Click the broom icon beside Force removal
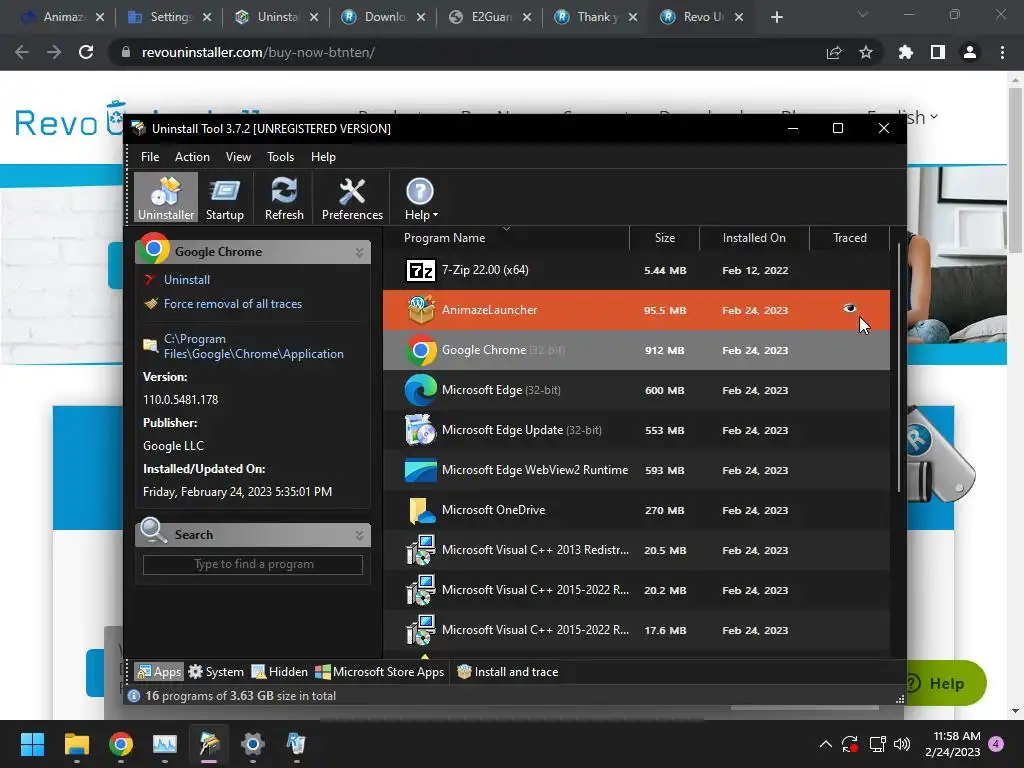This screenshot has height=768, width=1024. click(151, 304)
